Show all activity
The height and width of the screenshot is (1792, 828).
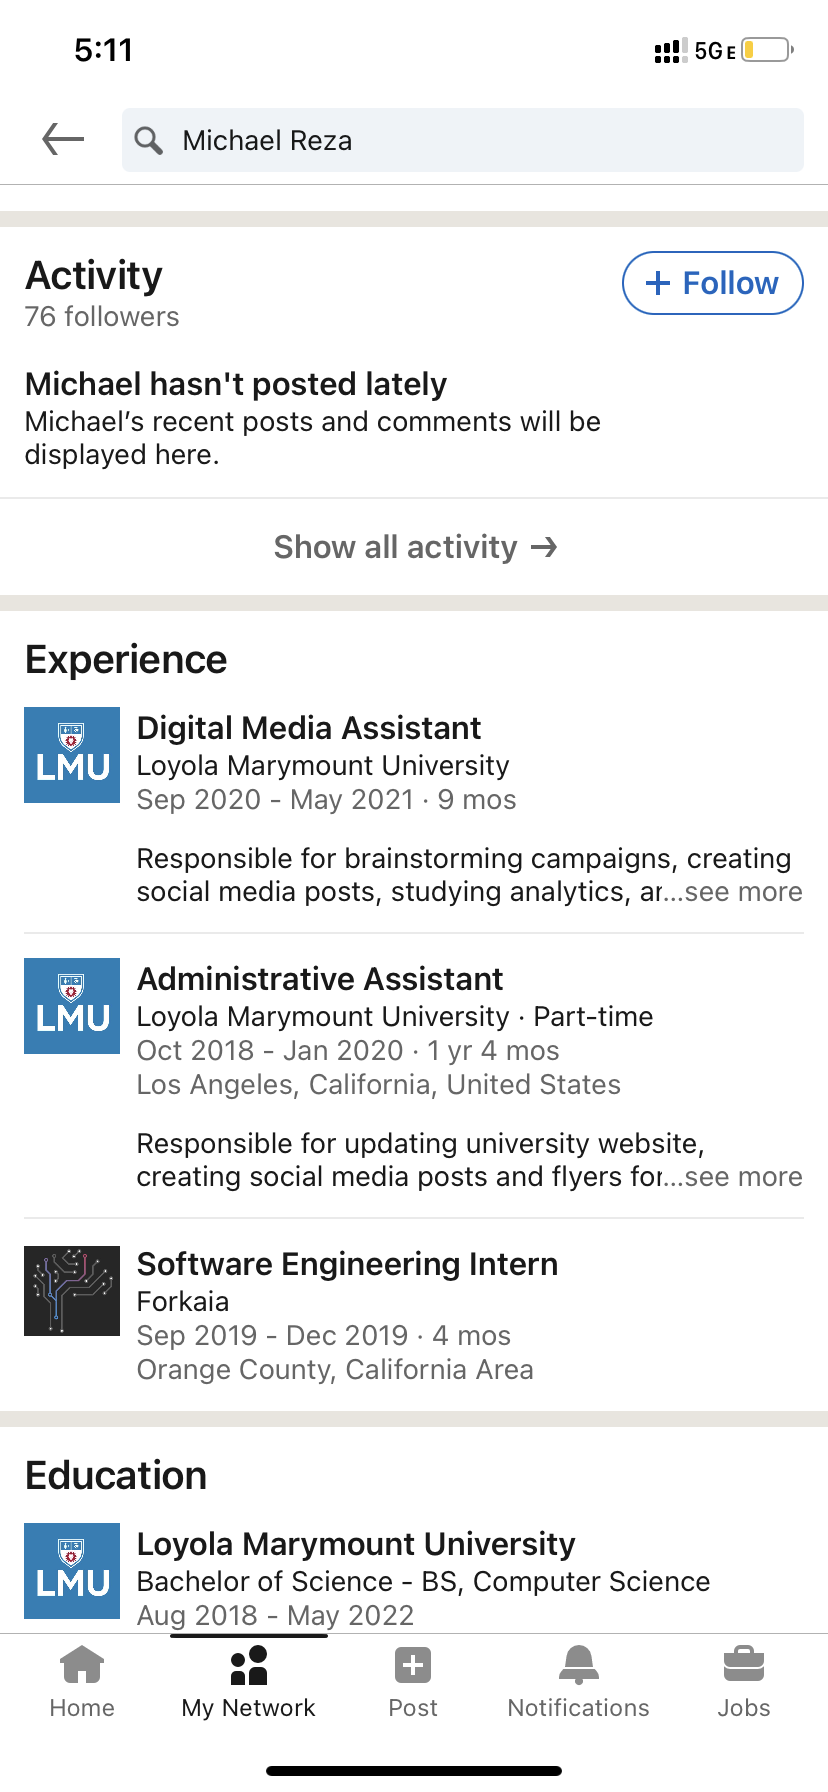414,547
